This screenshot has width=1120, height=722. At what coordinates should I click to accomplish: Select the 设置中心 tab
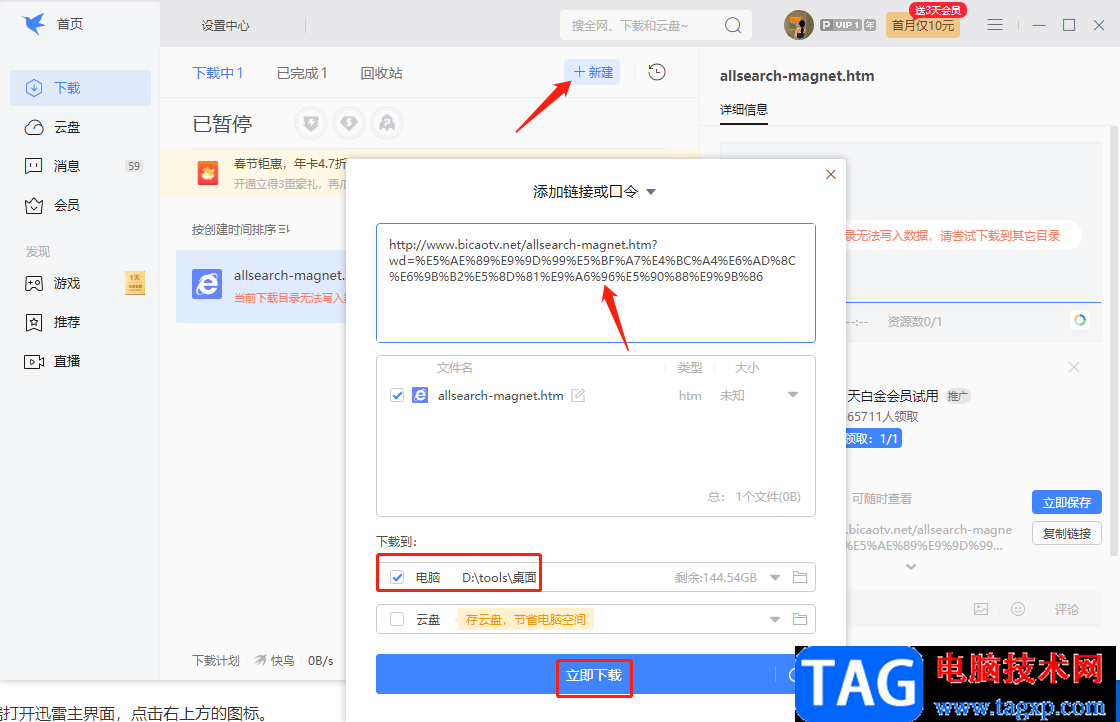point(226,26)
